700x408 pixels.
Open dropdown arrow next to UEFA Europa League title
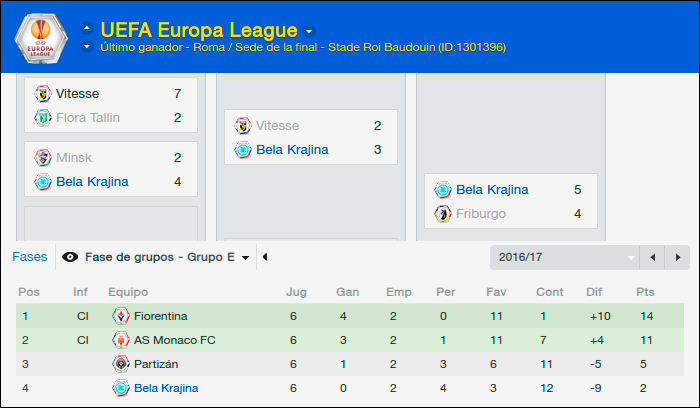click(309, 31)
